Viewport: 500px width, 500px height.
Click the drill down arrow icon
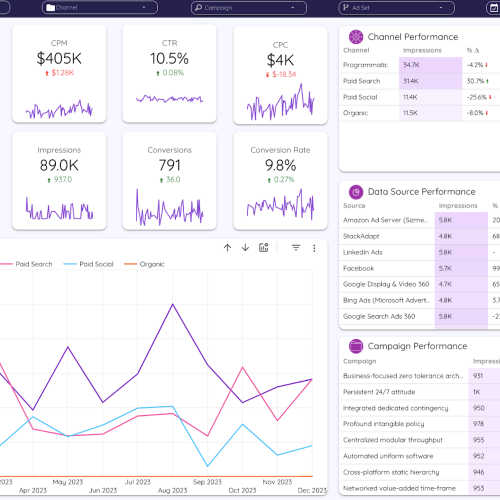(245, 248)
